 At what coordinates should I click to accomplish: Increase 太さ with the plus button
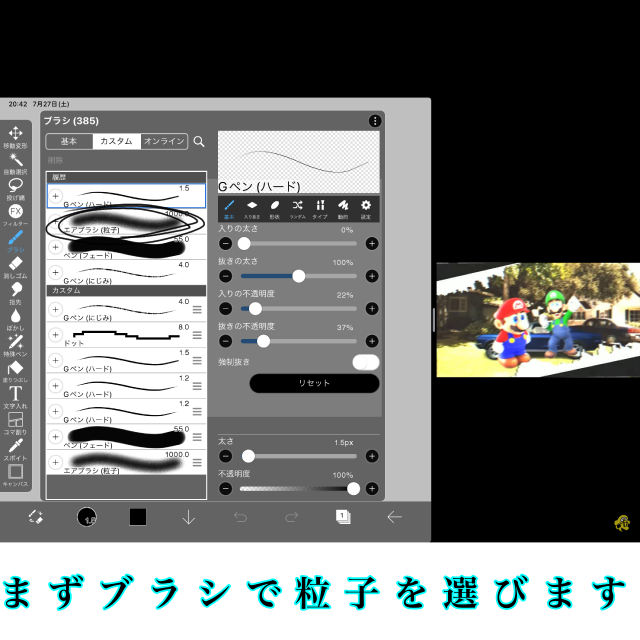[372, 456]
